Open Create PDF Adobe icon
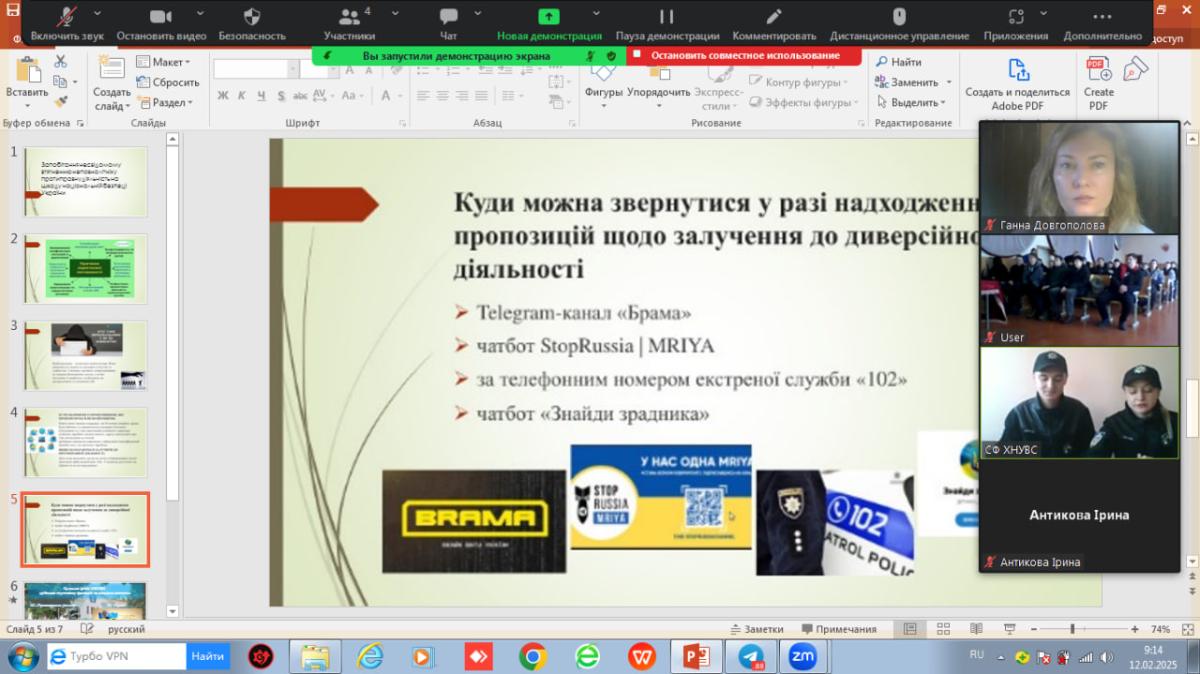The width and height of the screenshot is (1200, 674). coord(1098,80)
